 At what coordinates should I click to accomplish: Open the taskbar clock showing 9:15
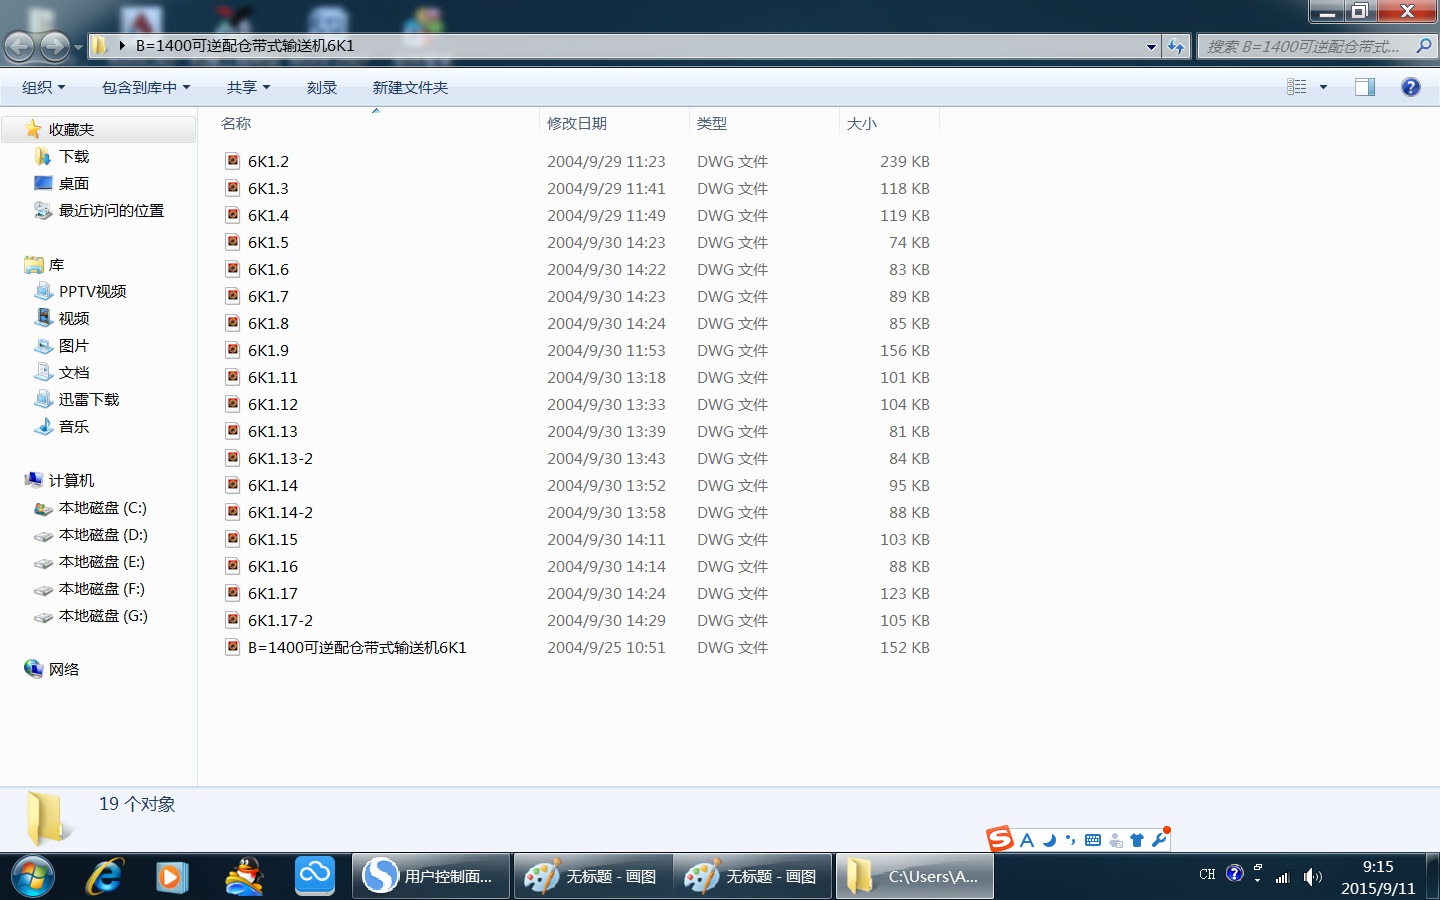(1378, 877)
